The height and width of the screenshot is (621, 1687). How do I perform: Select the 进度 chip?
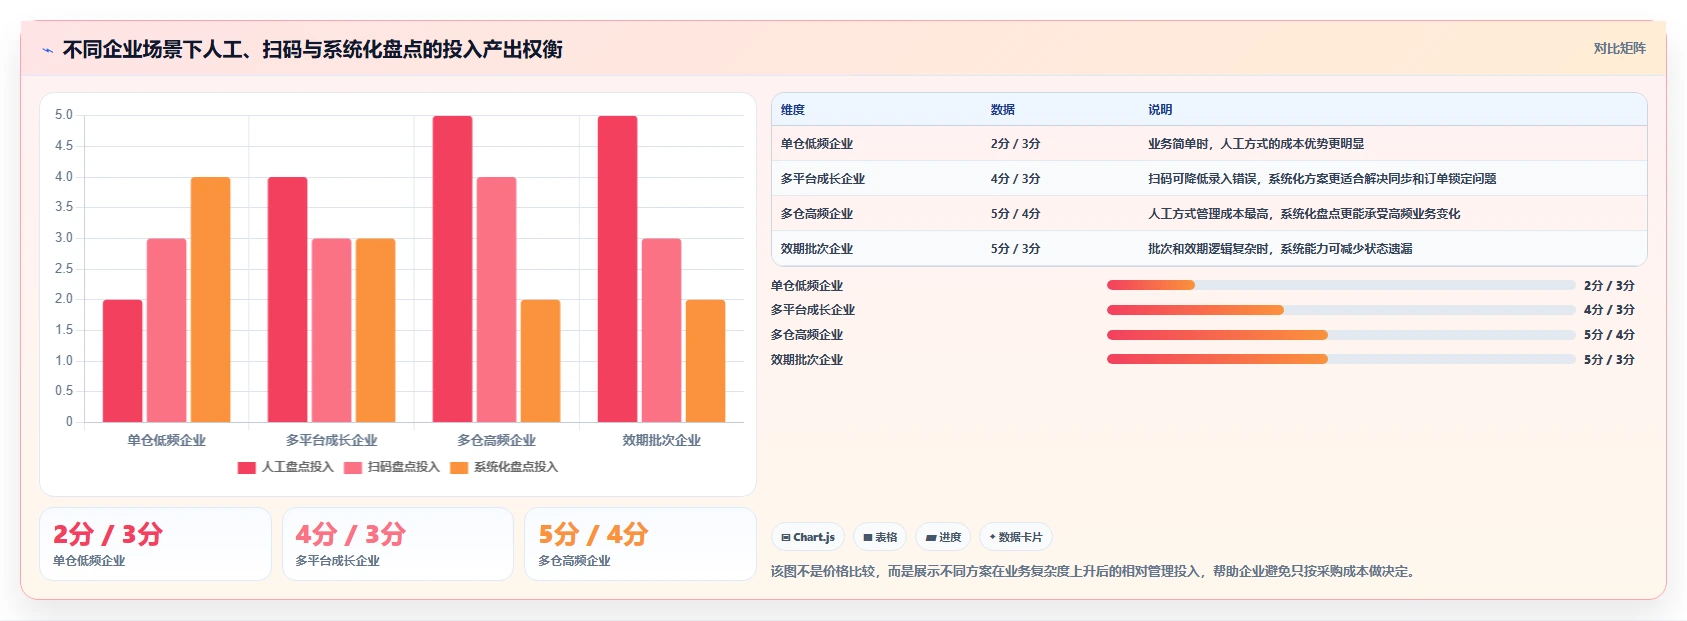(x=943, y=537)
